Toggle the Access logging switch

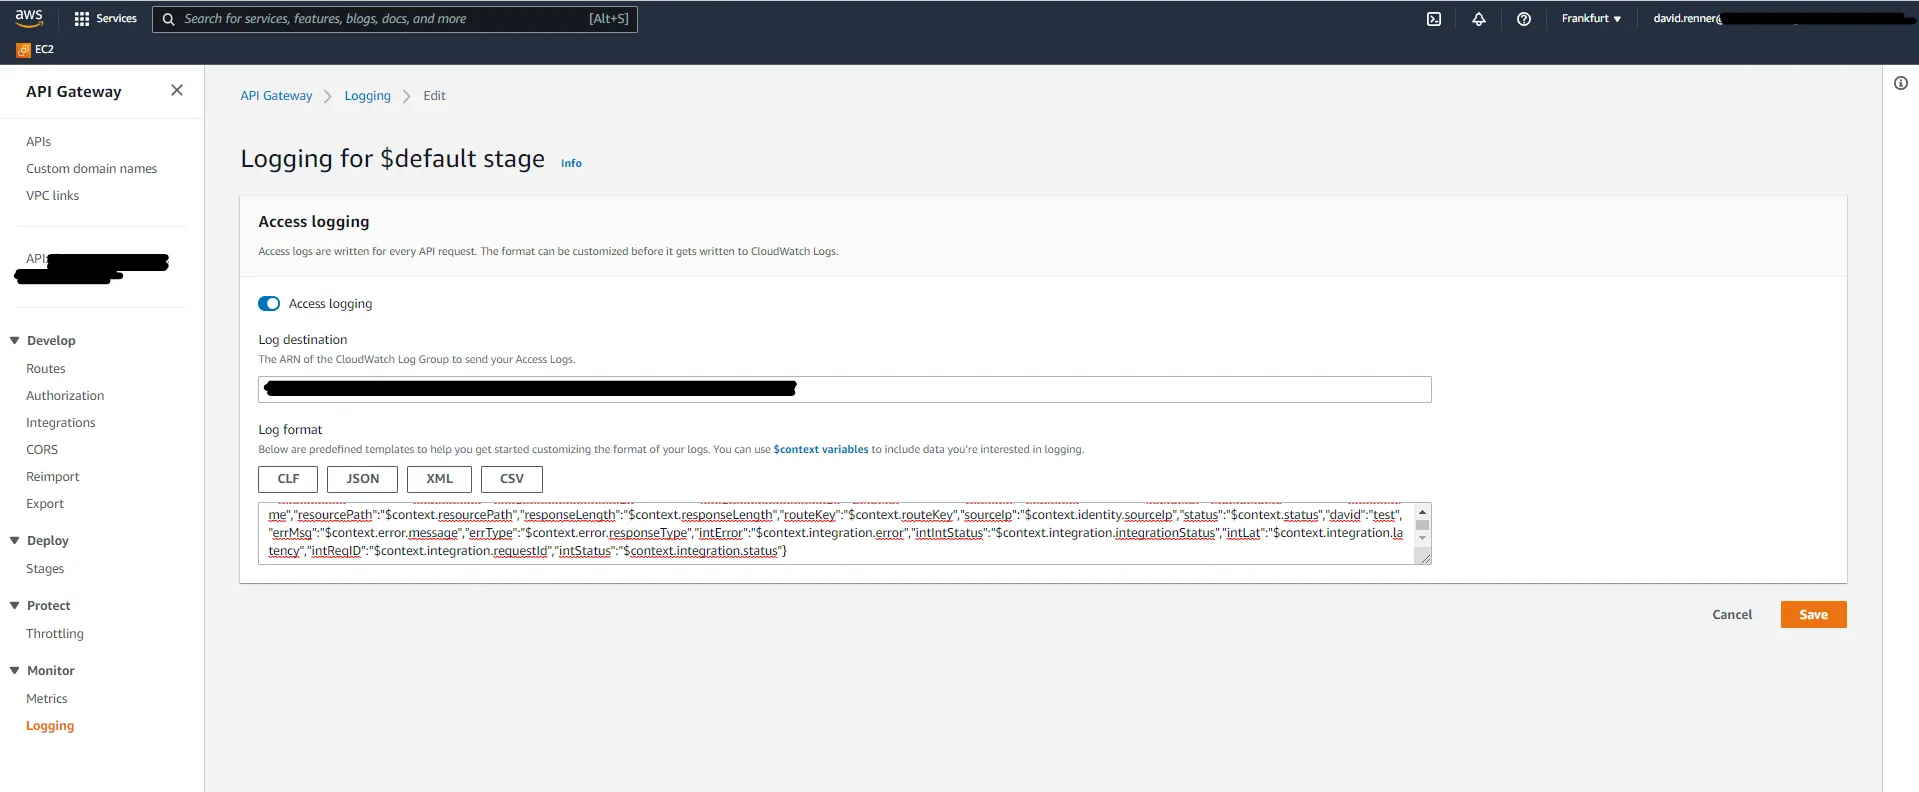coord(269,304)
